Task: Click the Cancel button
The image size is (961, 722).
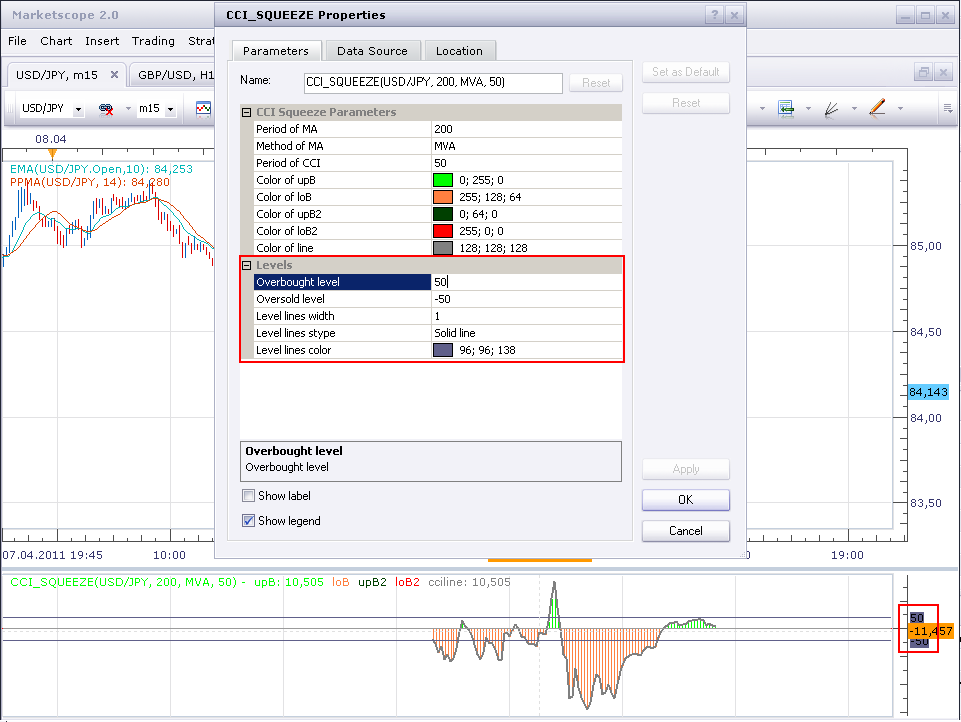Action: click(x=686, y=531)
